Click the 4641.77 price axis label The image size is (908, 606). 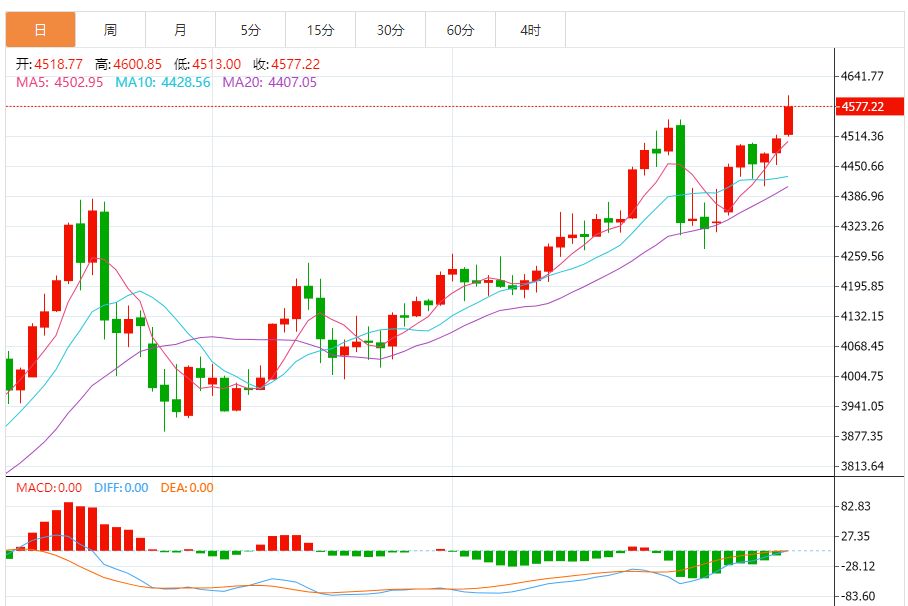tap(863, 76)
